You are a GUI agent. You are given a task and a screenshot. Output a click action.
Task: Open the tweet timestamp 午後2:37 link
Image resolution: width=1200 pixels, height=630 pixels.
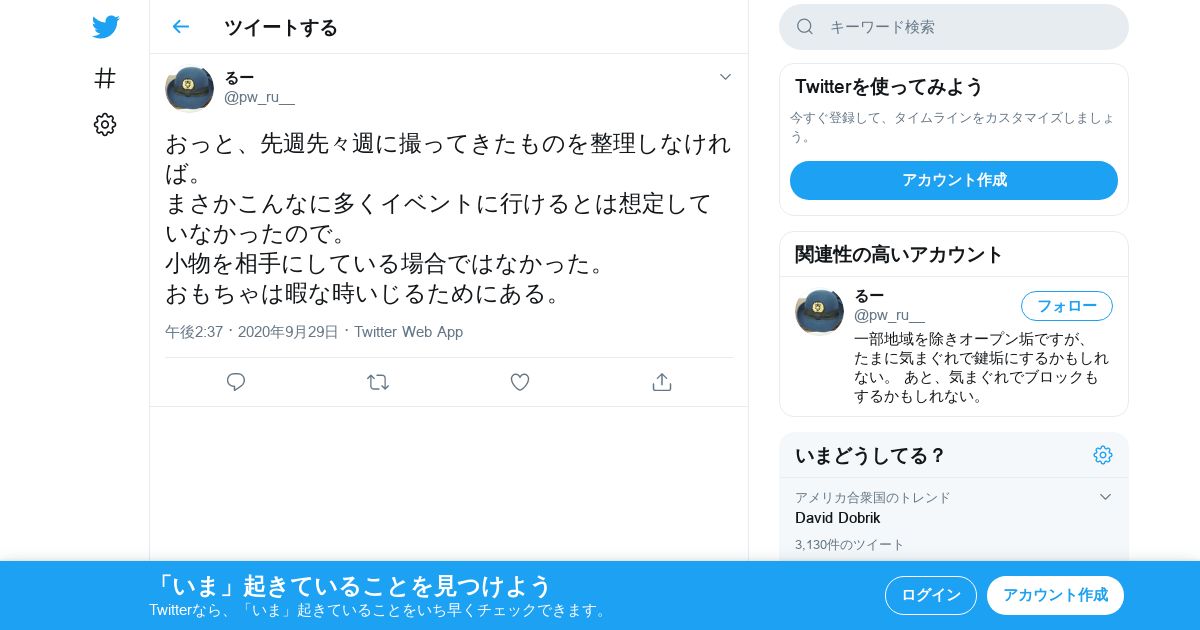tap(194, 332)
